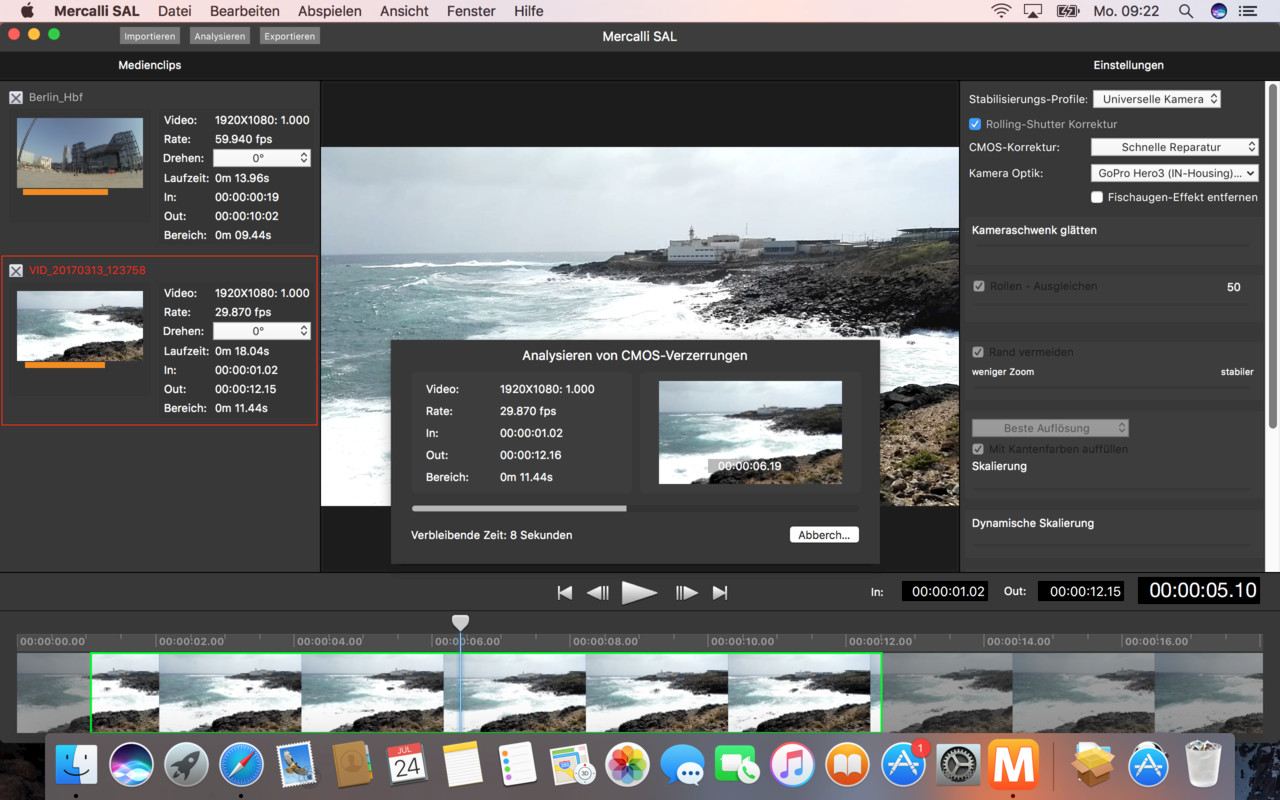Click the Mercalli M icon in Dock
Viewport: 1280px width, 800px height.
pos(1013,766)
